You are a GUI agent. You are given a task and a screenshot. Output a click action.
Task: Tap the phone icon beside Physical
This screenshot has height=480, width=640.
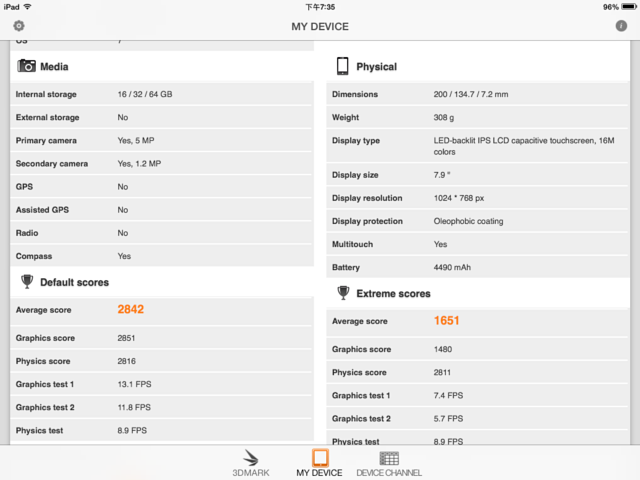(x=342, y=66)
